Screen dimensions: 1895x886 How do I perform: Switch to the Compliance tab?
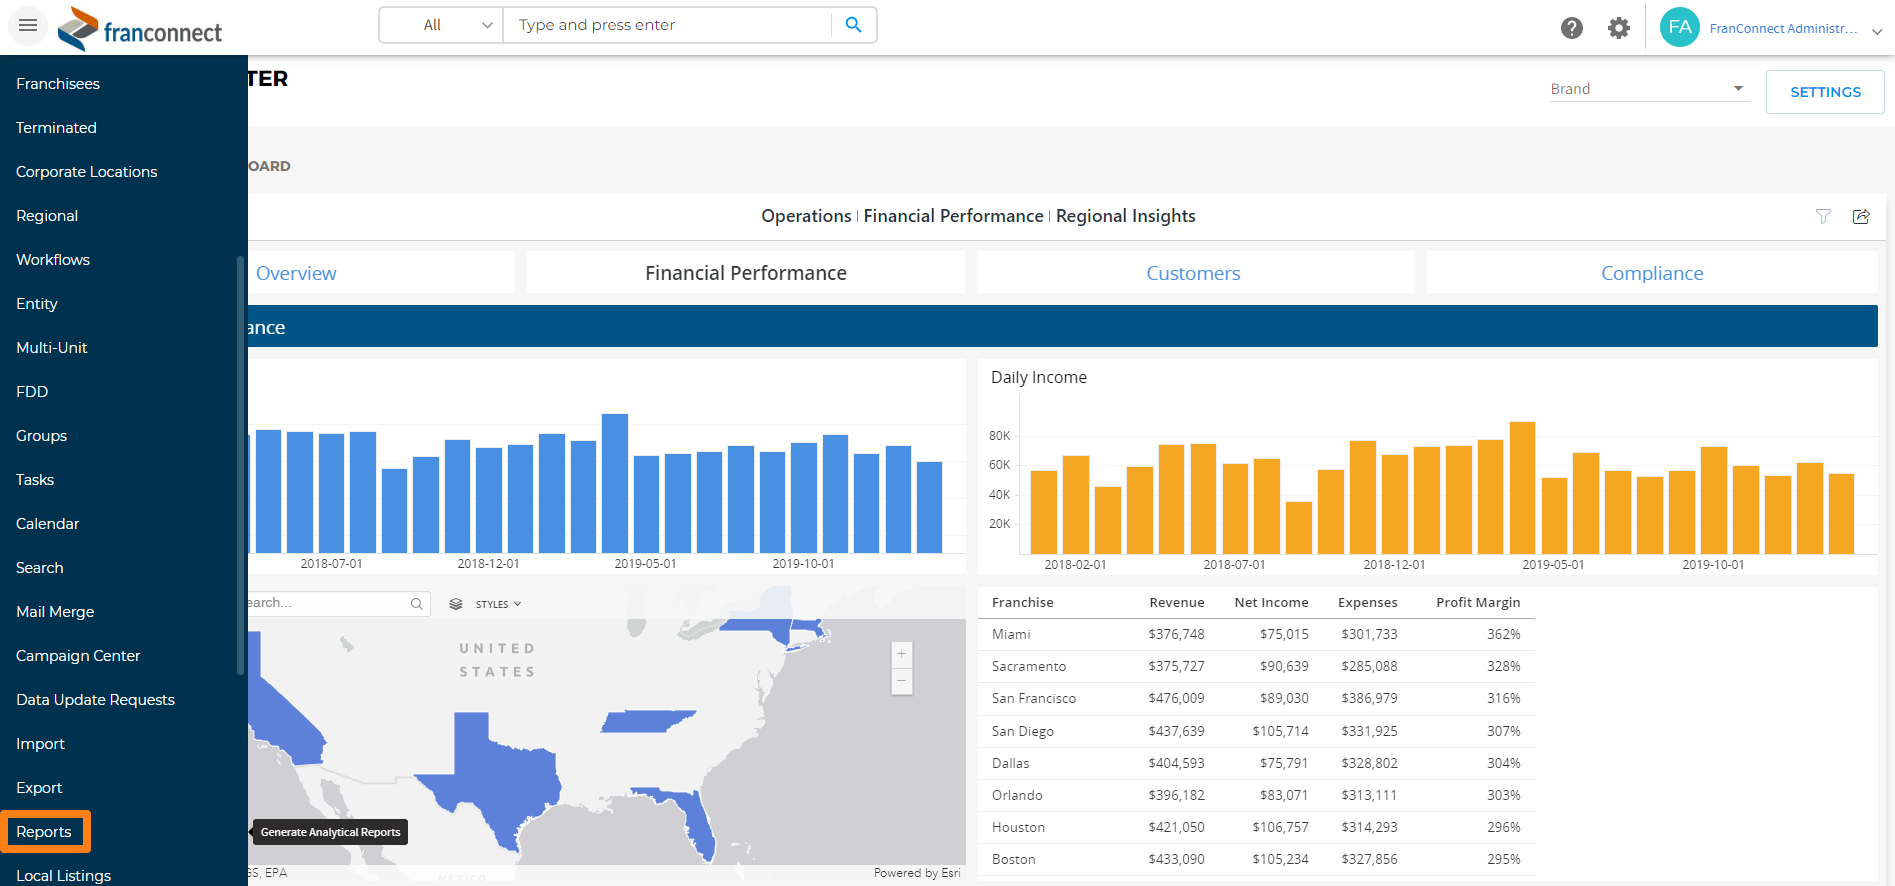click(x=1652, y=273)
